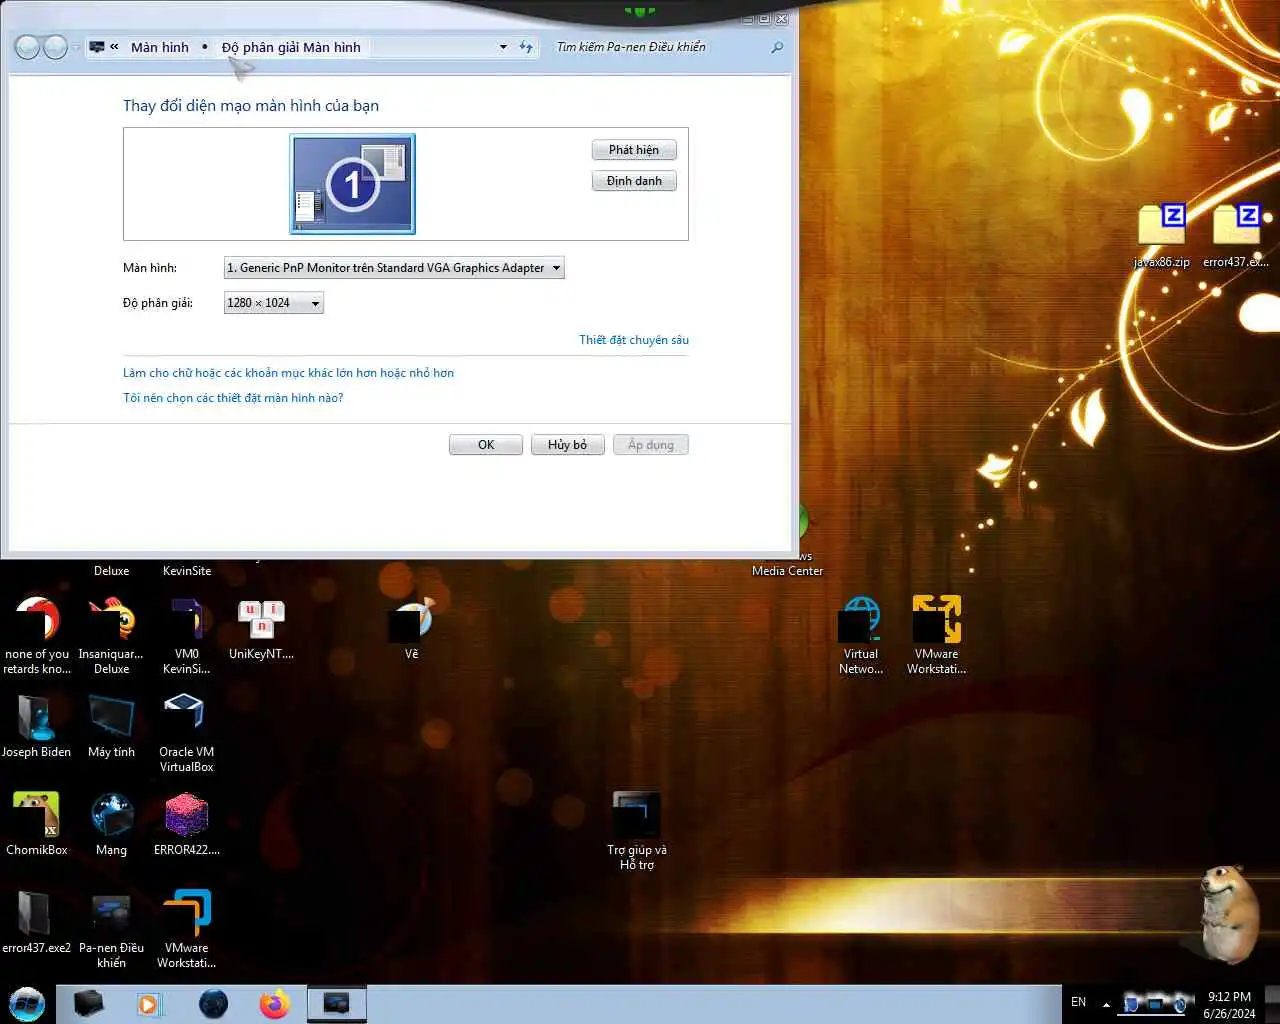Confirm with the OK button
Screen dimensions: 1280x1024
(x=486, y=445)
